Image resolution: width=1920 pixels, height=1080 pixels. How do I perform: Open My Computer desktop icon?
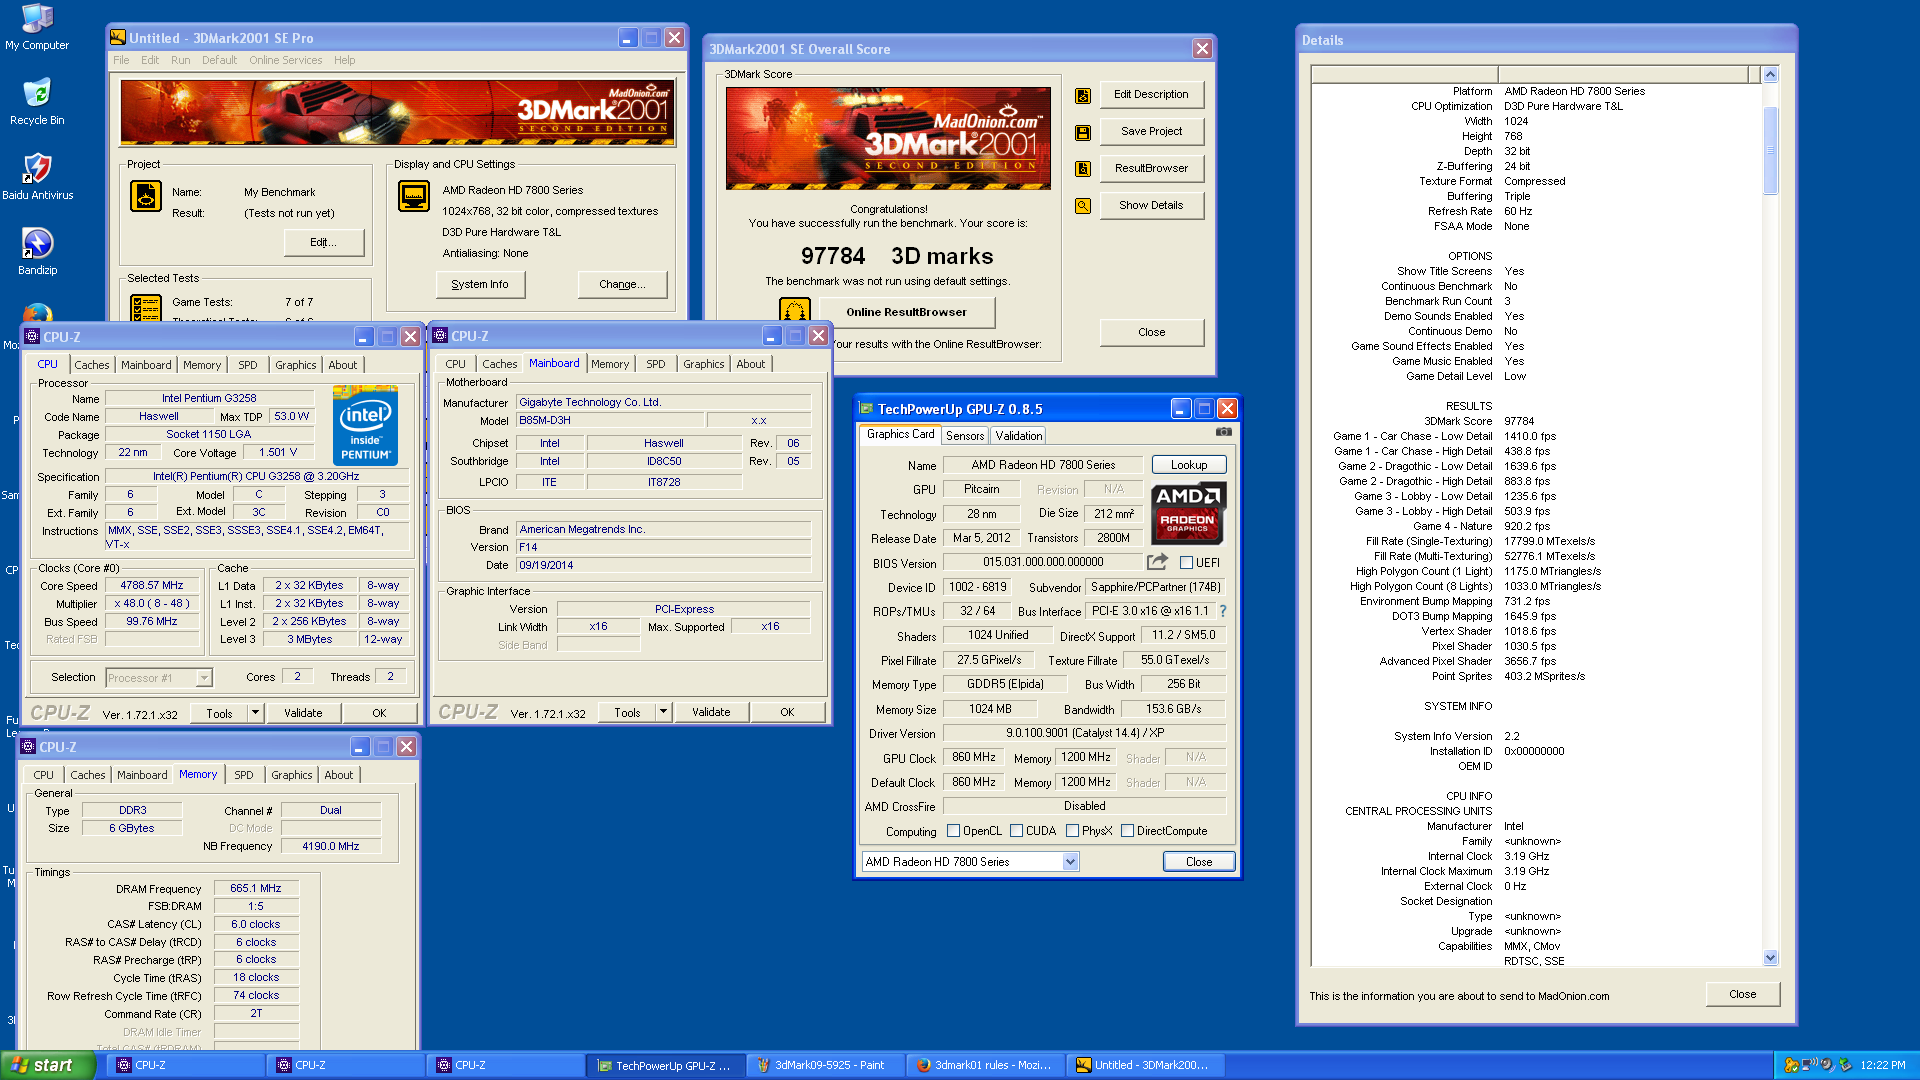click(37, 27)
